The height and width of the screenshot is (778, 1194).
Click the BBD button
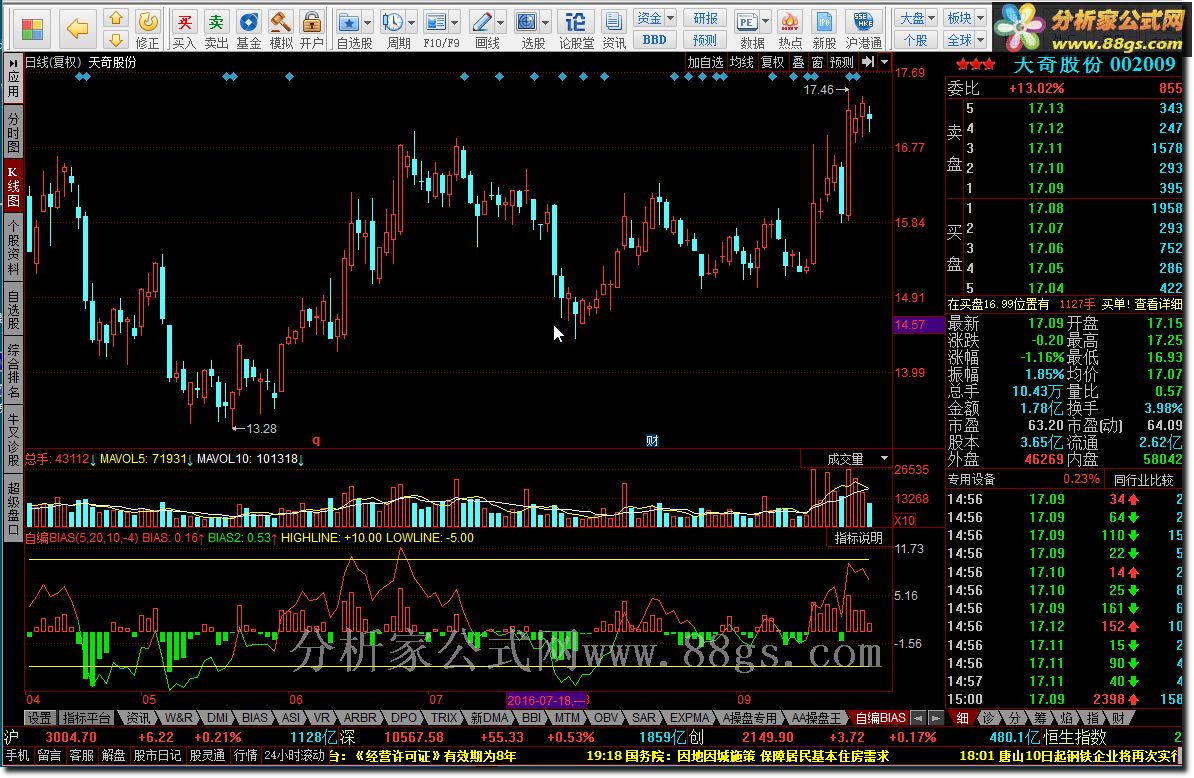[x=655, y=40]
